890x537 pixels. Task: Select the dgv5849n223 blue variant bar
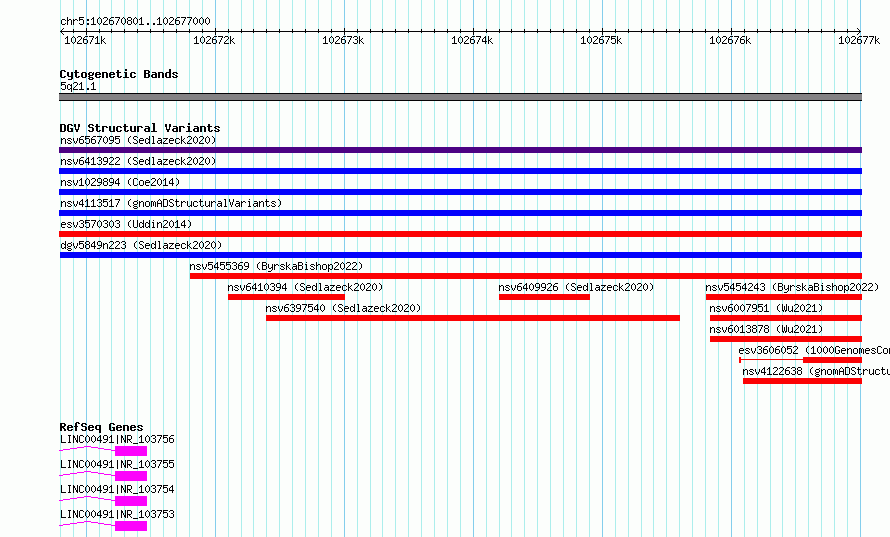coord(460,255)
